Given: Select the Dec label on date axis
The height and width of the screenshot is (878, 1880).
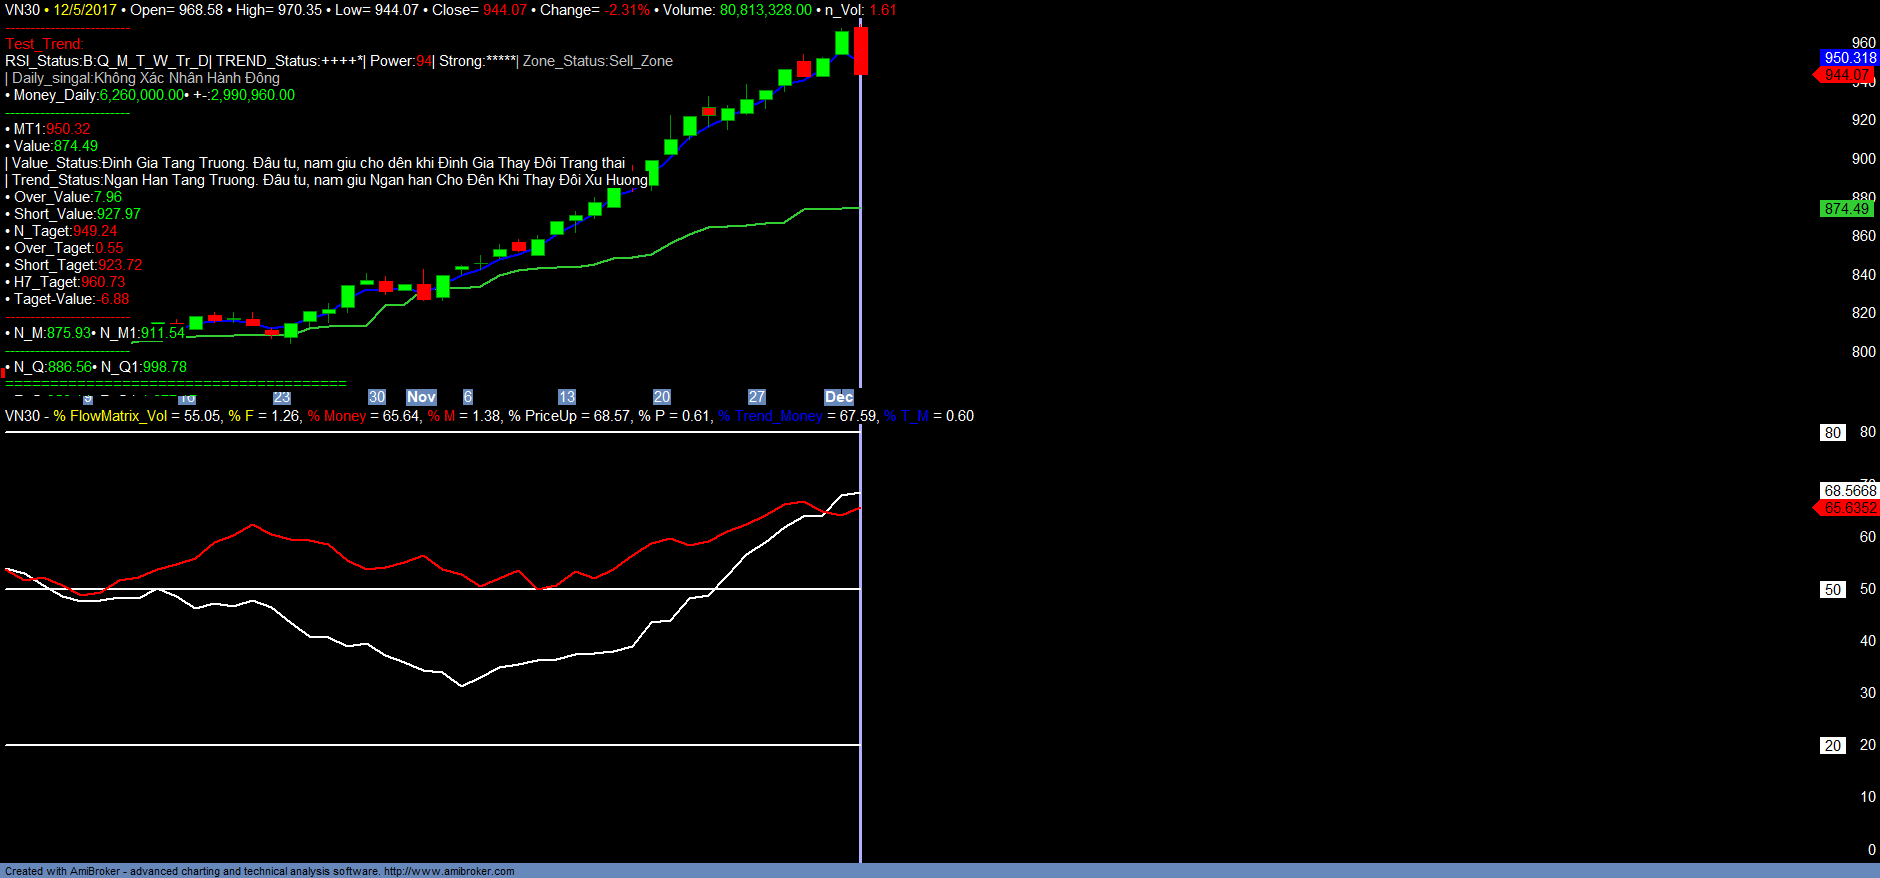Looking at the screenshot, I should [838, 397].
